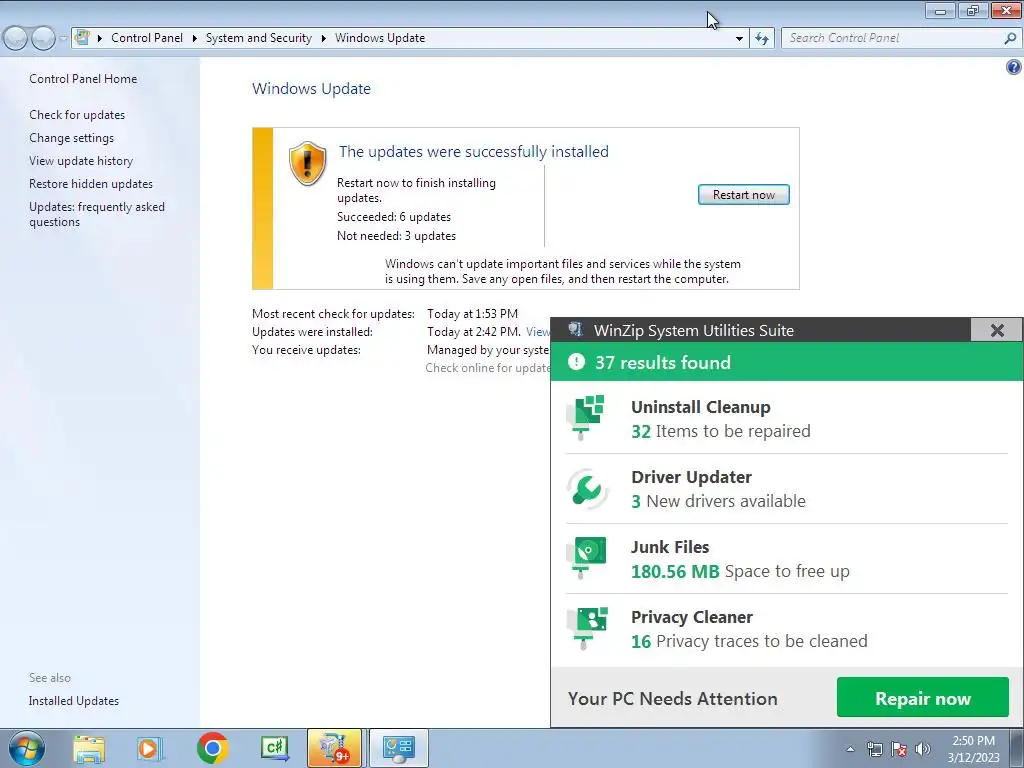Open Restore hidden updates
The image size is (1024, 768).
click(x=91, y=184)
